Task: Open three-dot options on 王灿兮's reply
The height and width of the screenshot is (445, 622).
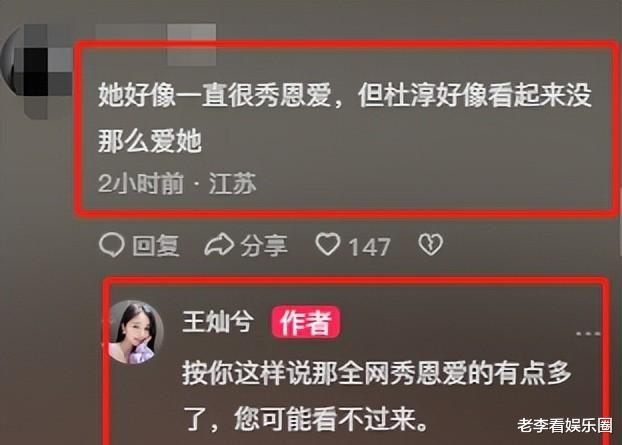Action: point(588,334)
